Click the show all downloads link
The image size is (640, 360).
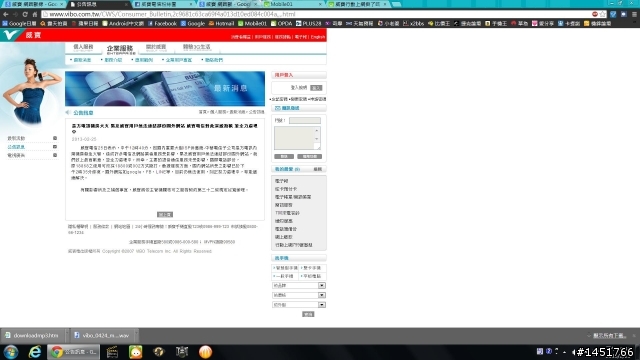click(609, 336)
